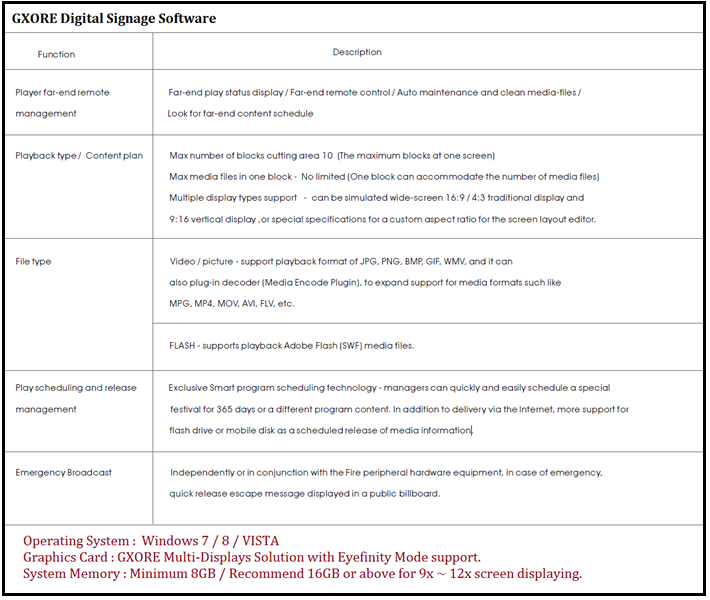Viewport: 710px width, 600px height.
Task: Click 'Operating System : Windows 7 / 8 / VISTA'
Action: [x=151, y=541]
